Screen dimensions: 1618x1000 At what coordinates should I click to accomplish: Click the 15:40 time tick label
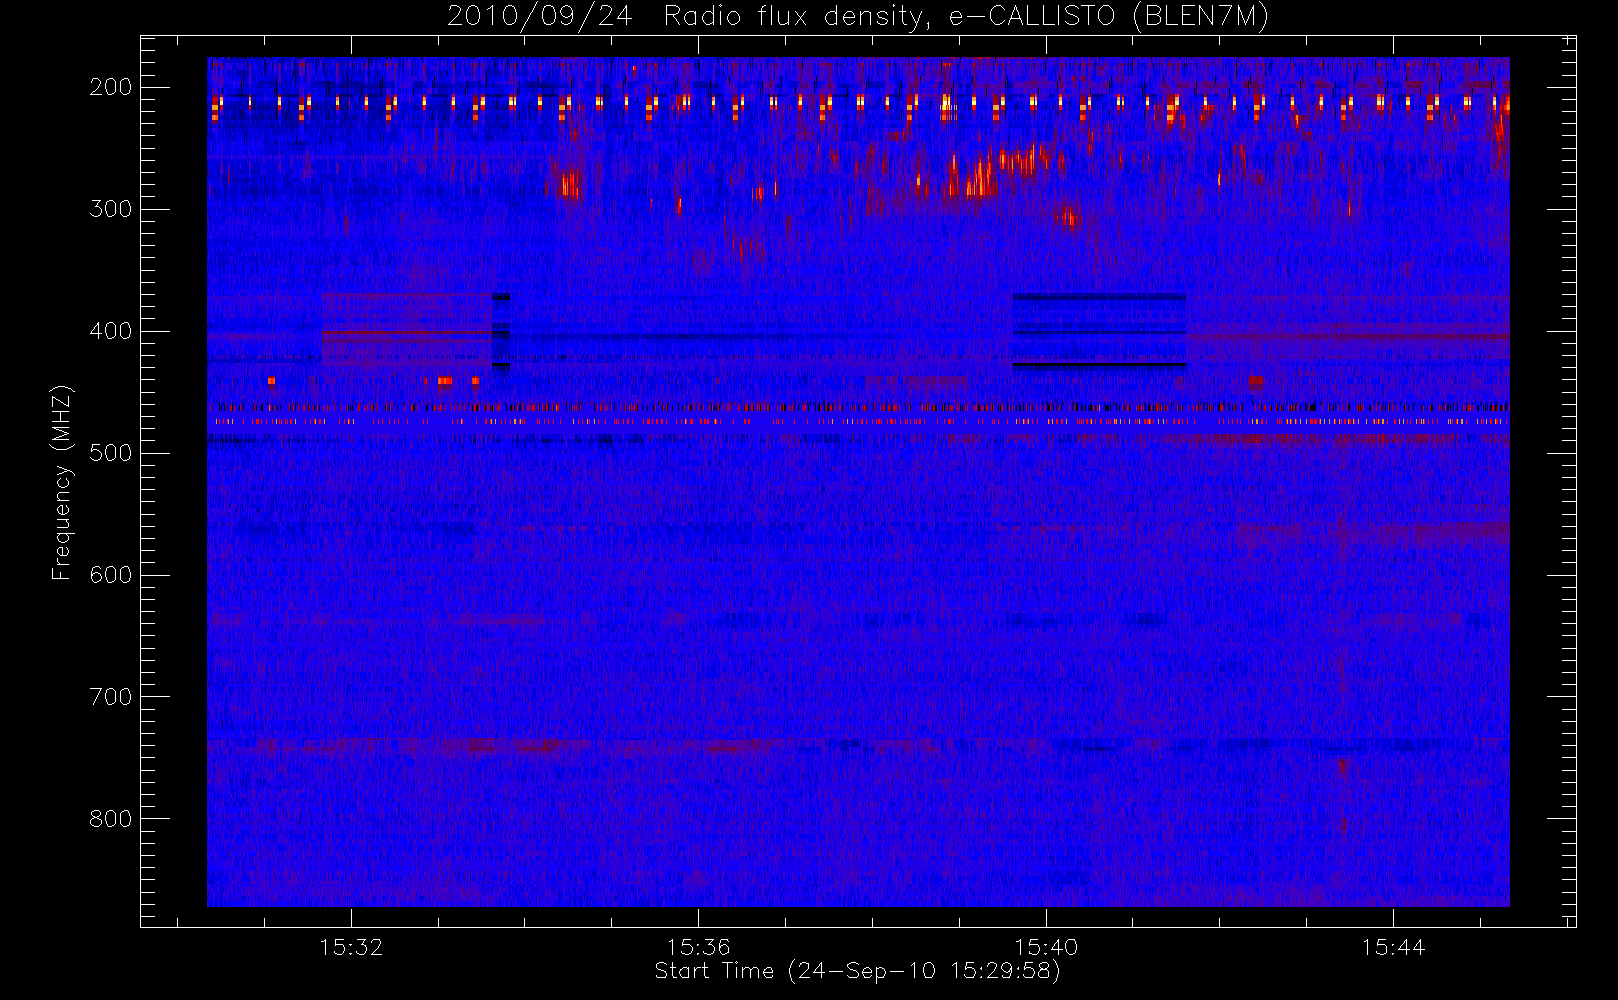[x=1046, y=946]
